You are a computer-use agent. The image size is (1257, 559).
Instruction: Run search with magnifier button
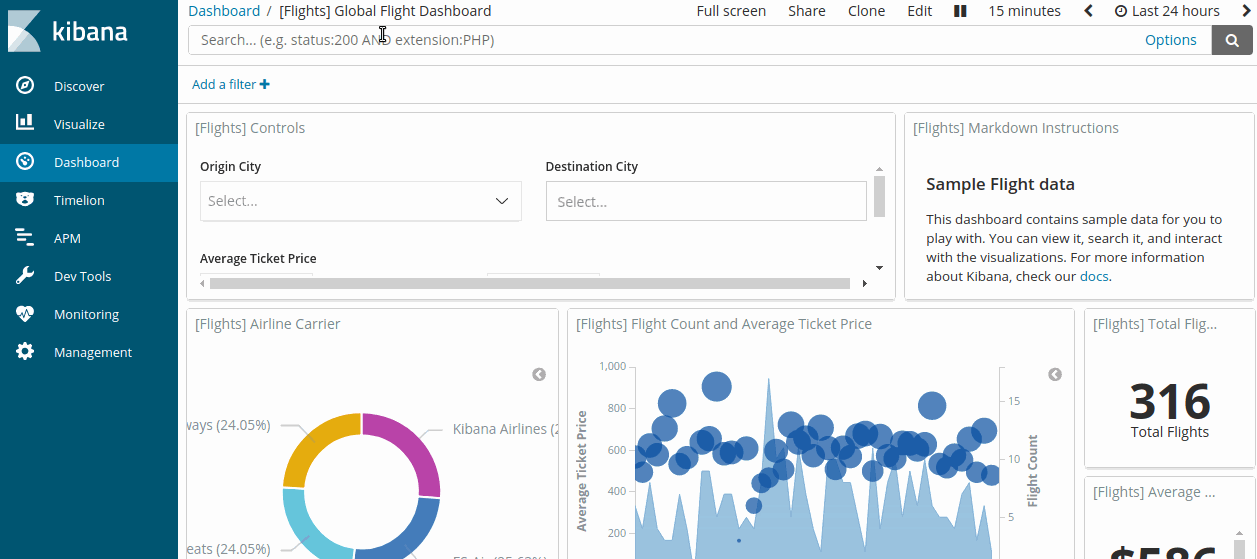pos(1234,40)
